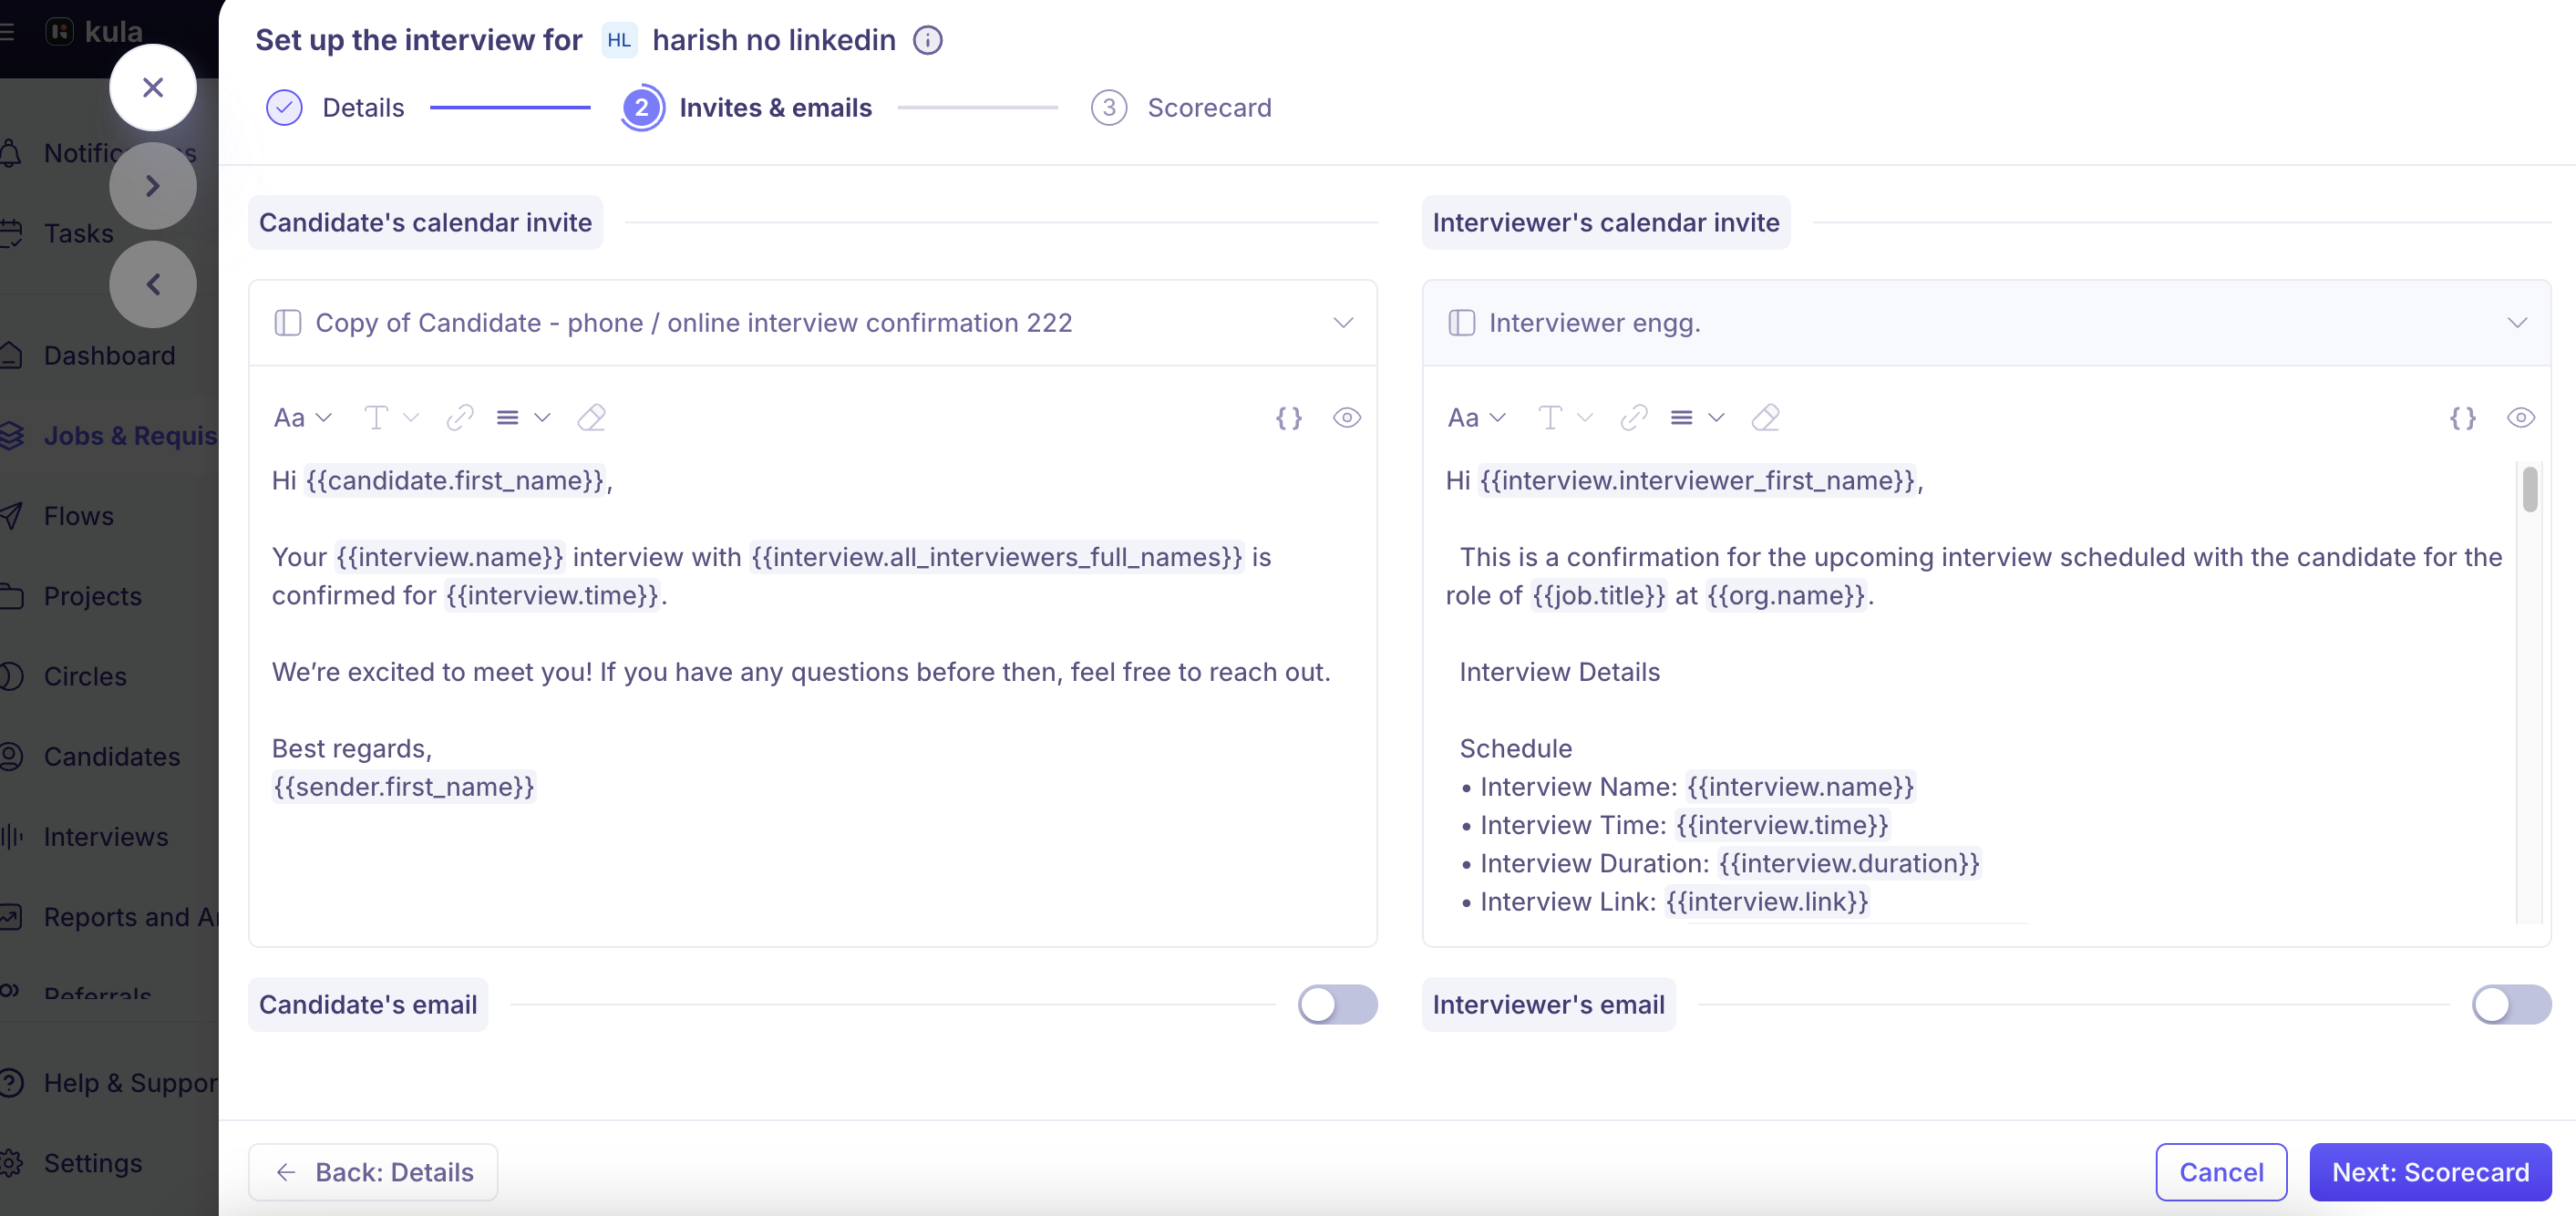Open candidate invite template dropdown
Viewport: 2576px width, 1216px height.
(x=813, y=323)
